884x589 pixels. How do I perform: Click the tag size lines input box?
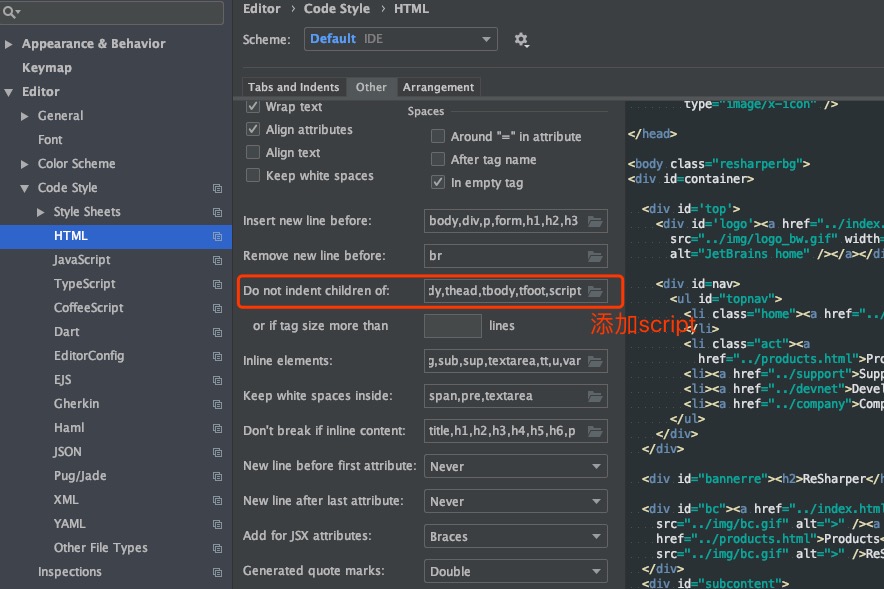(x=453, y=326)
